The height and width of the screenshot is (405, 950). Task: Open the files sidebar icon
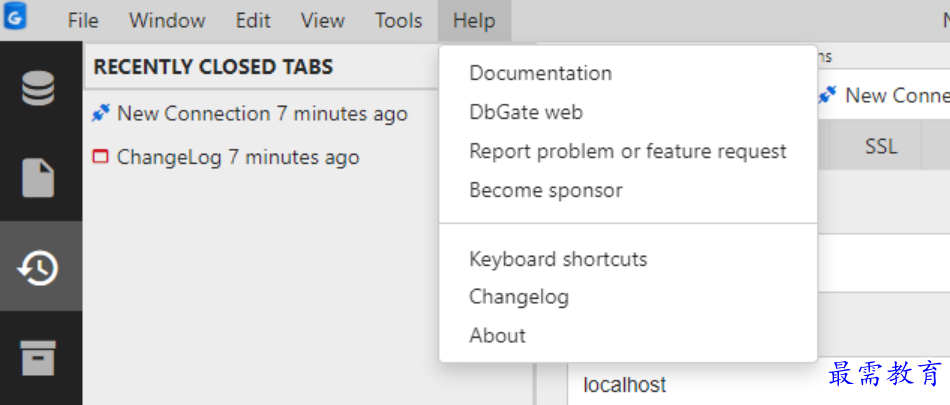[38, 178]
